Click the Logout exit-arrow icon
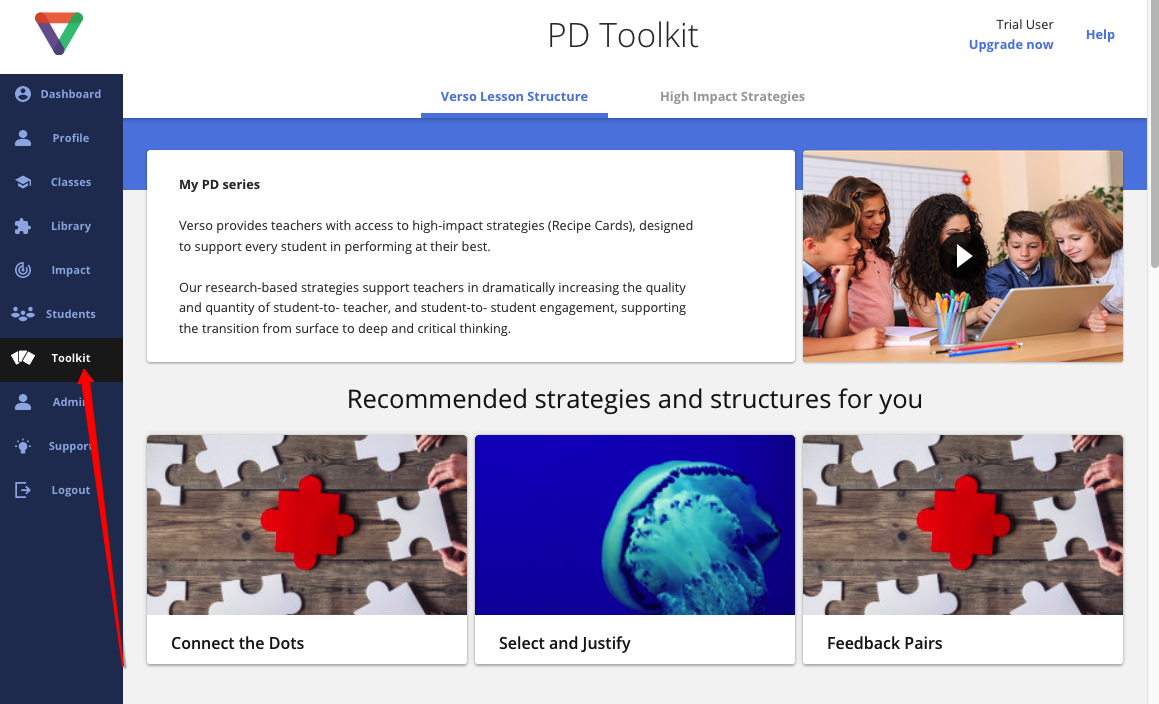1159x704 pixels. pos(23,490)
